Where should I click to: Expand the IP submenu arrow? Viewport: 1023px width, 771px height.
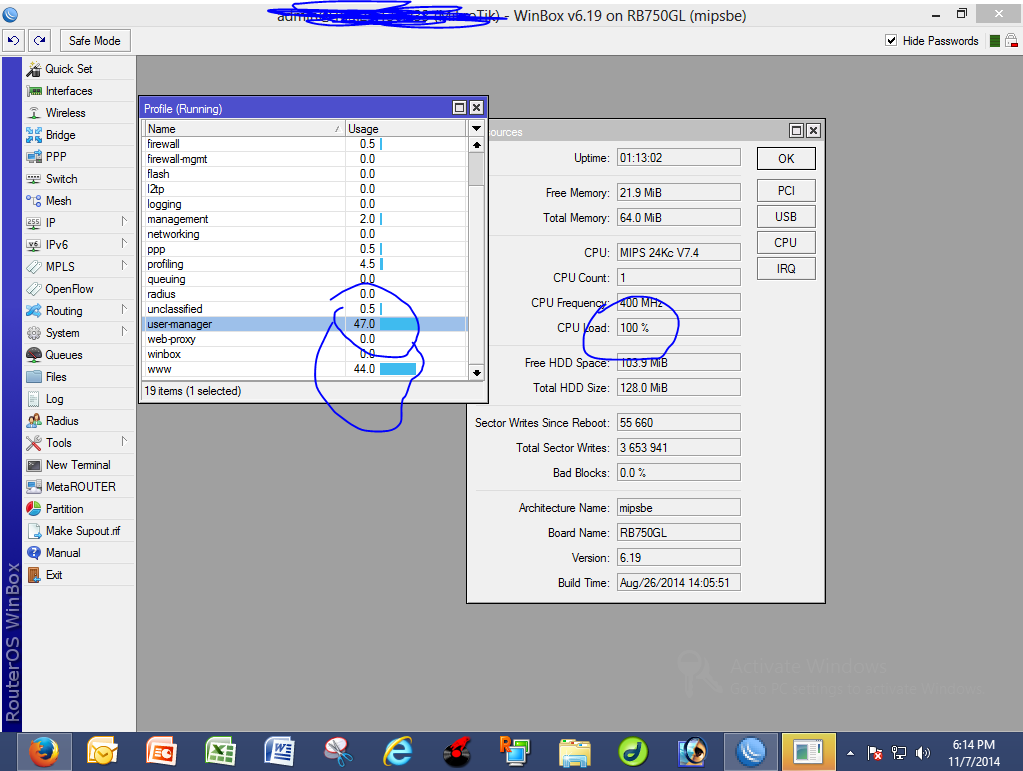[124, 221]
